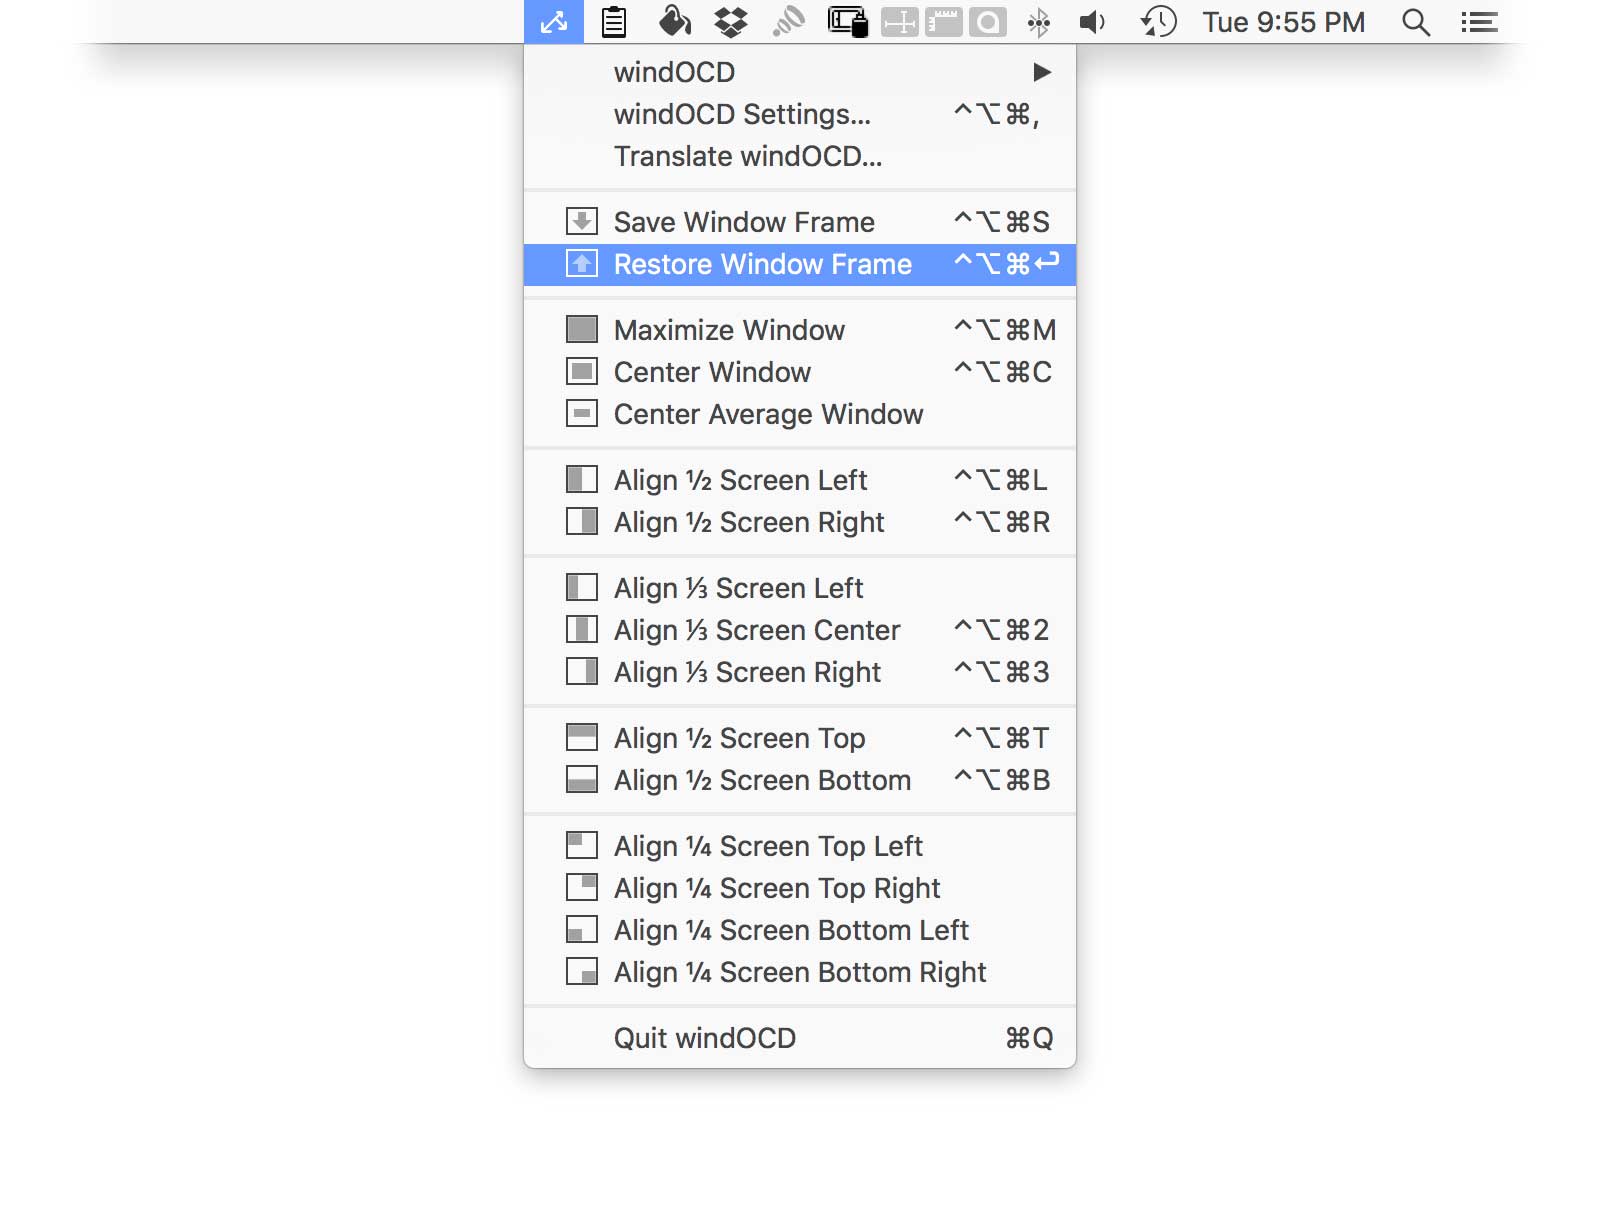Open Notification Center list icon
Screen dimensions: 1600x1217
pos(1479,22)
